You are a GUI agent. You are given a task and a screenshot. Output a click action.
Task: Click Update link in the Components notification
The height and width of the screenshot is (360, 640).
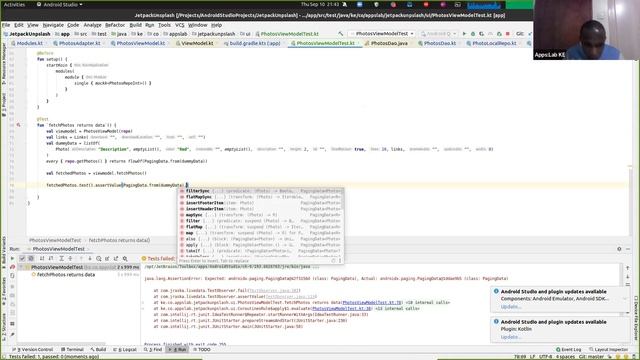pyautogui.click(x=511, y=307)
